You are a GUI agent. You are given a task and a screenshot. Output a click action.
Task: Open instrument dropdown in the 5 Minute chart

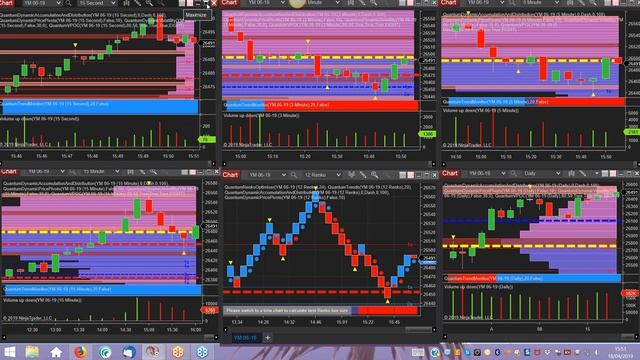coord(484,2)
